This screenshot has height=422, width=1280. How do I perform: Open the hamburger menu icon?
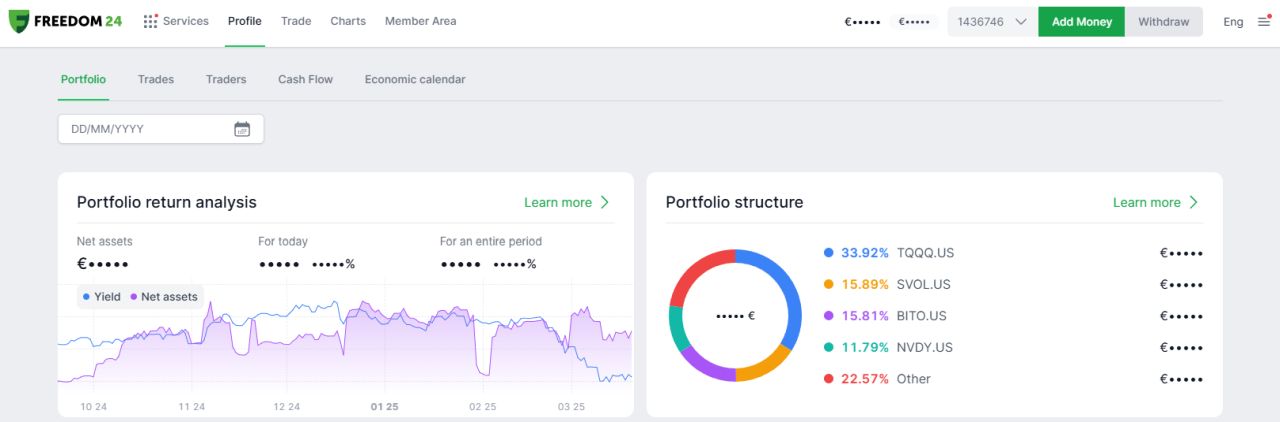coord(1264,21)
